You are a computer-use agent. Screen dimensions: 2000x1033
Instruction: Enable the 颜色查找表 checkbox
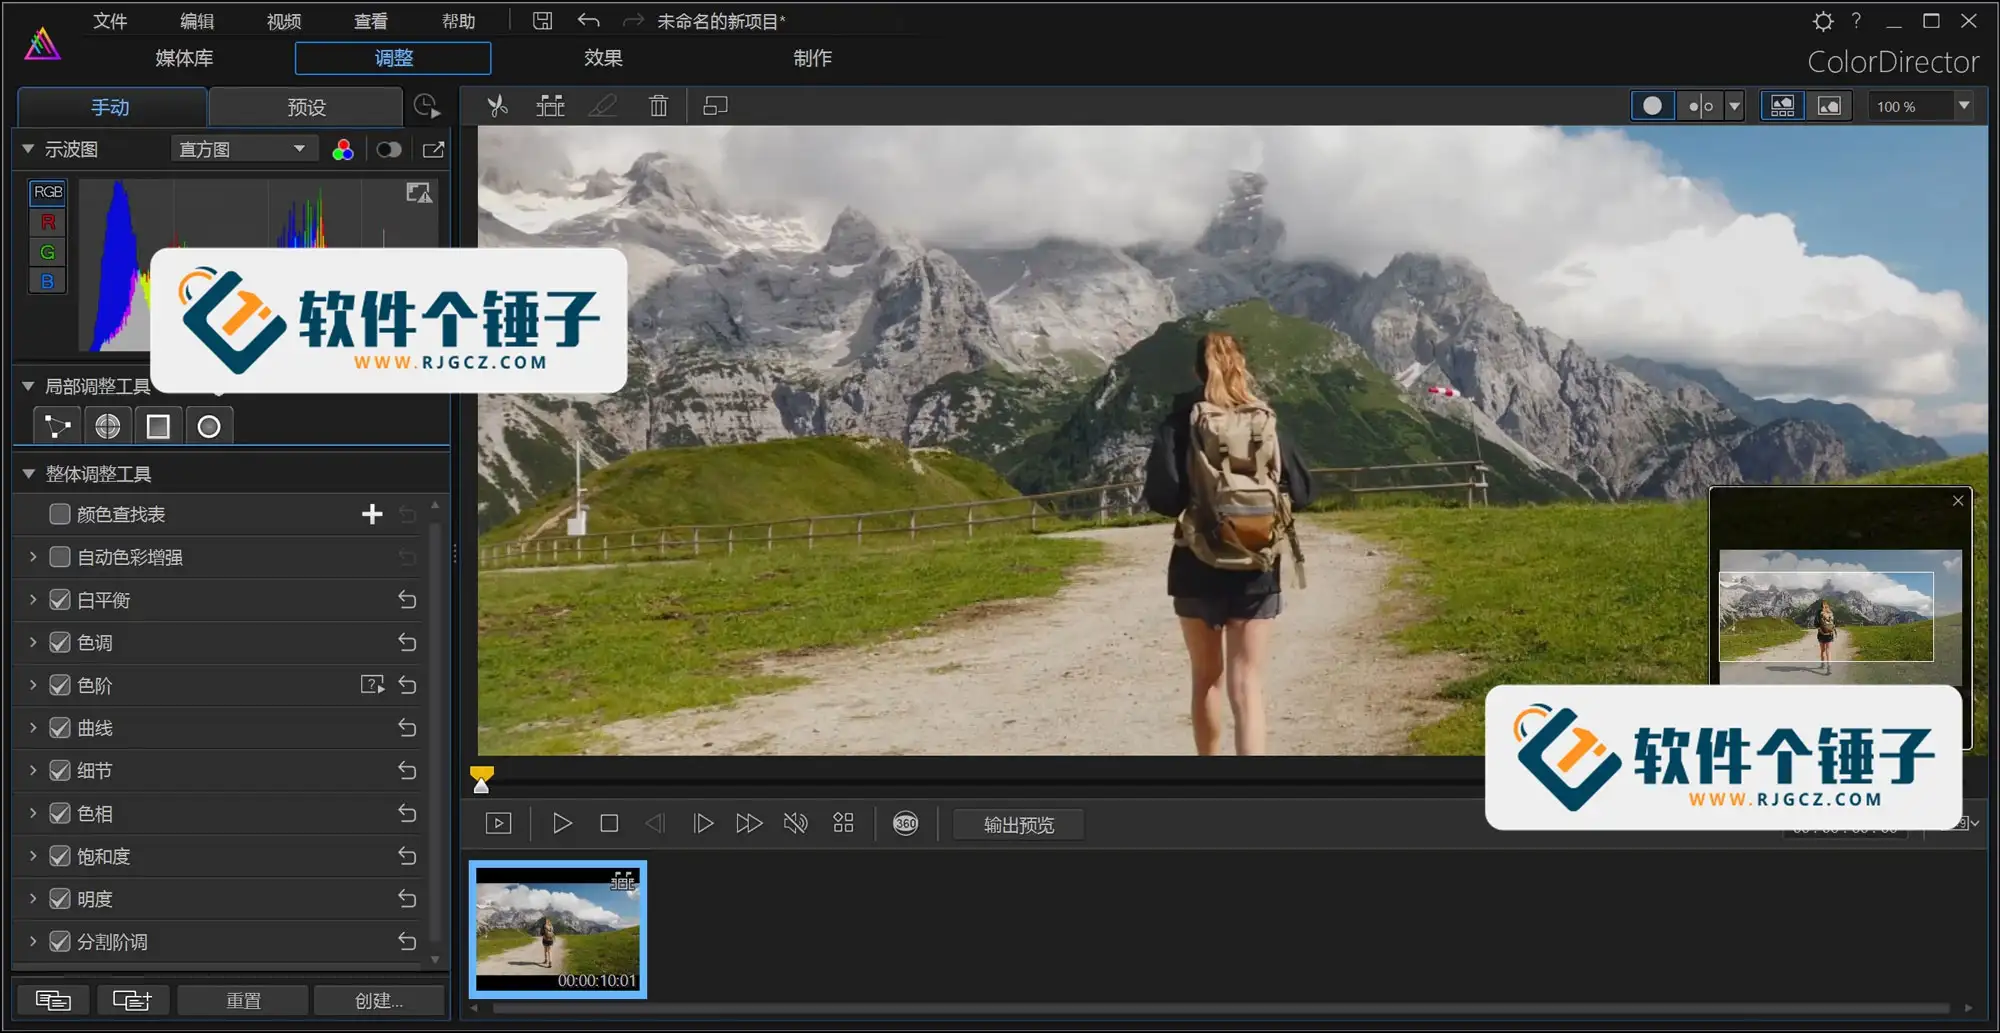(60, 514)
